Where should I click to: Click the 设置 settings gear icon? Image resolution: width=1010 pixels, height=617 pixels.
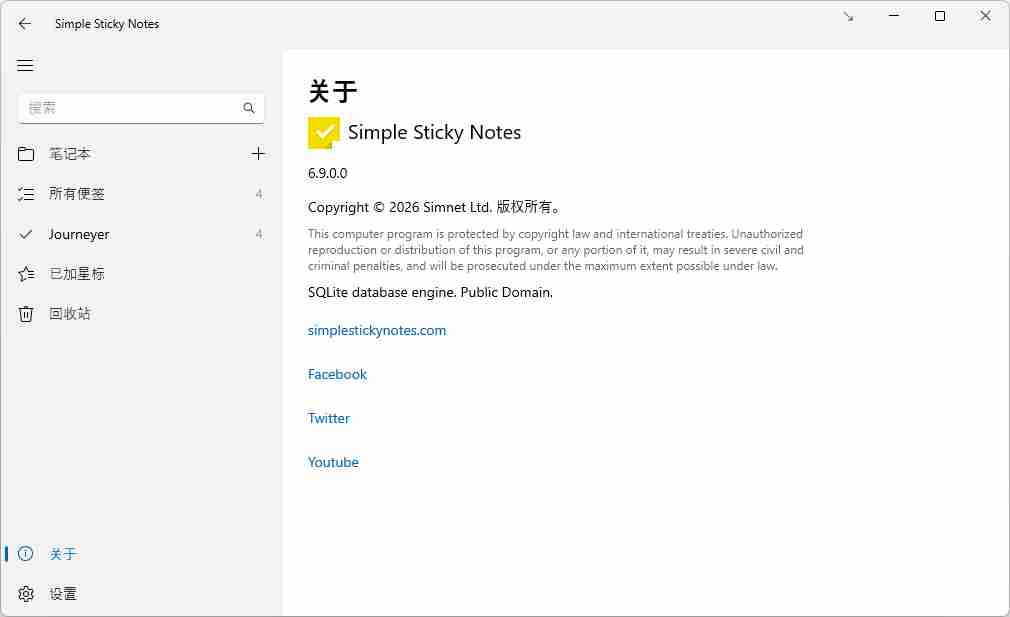tap(25, 593)
